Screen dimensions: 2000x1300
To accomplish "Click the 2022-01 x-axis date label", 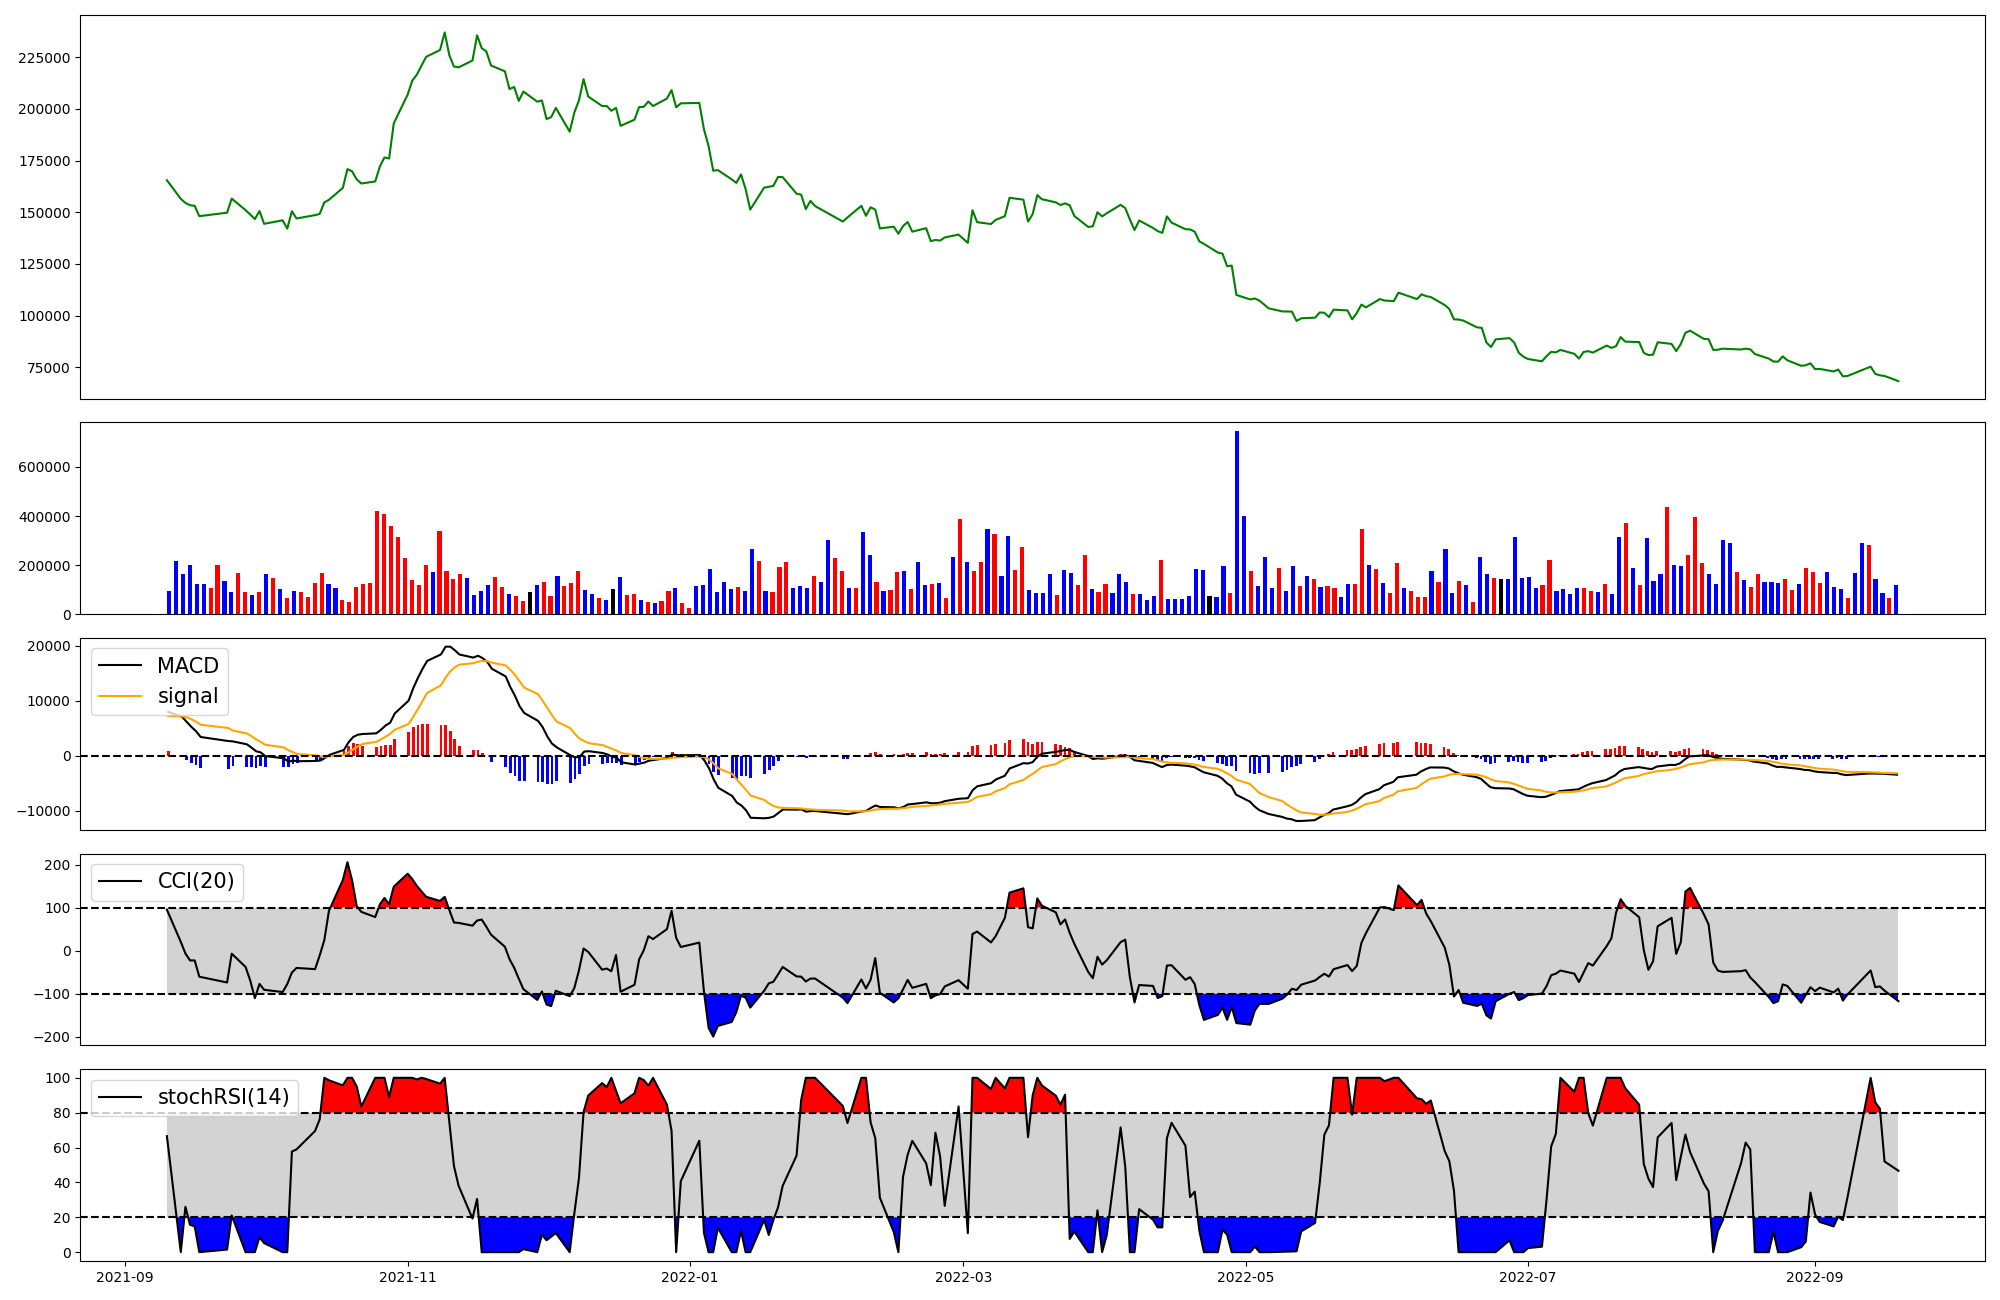I will click(x=689, y=1277).
